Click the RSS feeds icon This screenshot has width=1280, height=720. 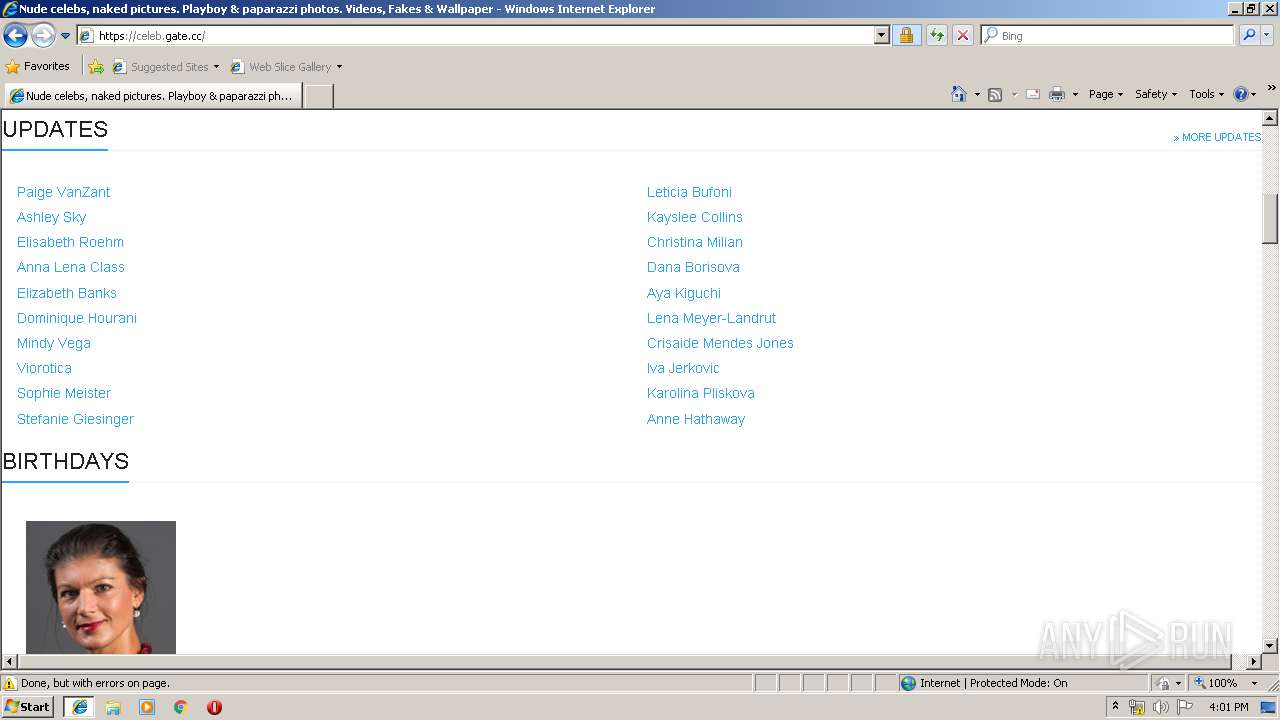(x=995, y=94)
